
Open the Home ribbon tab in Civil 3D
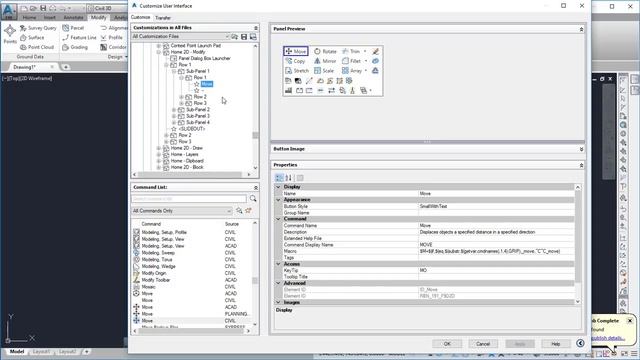(29, 18)
